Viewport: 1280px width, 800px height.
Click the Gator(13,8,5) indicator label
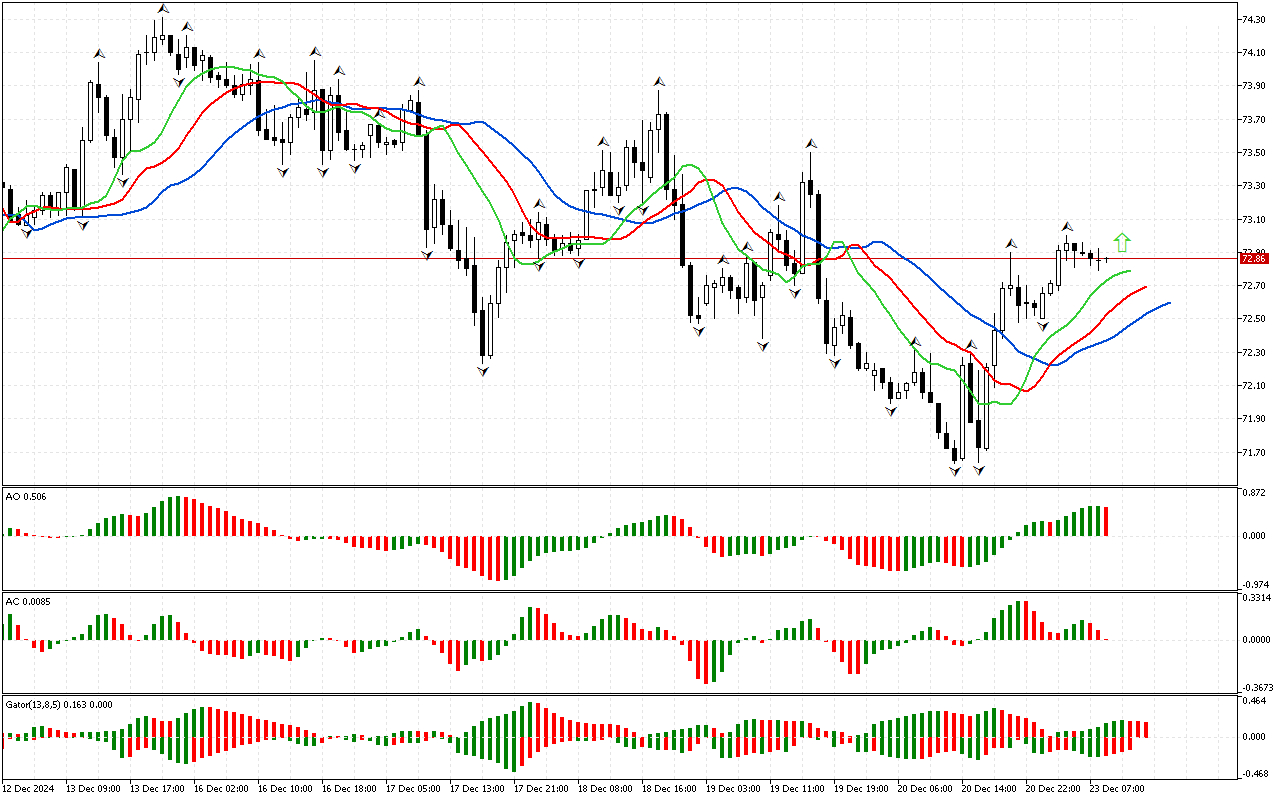[59, 704]
